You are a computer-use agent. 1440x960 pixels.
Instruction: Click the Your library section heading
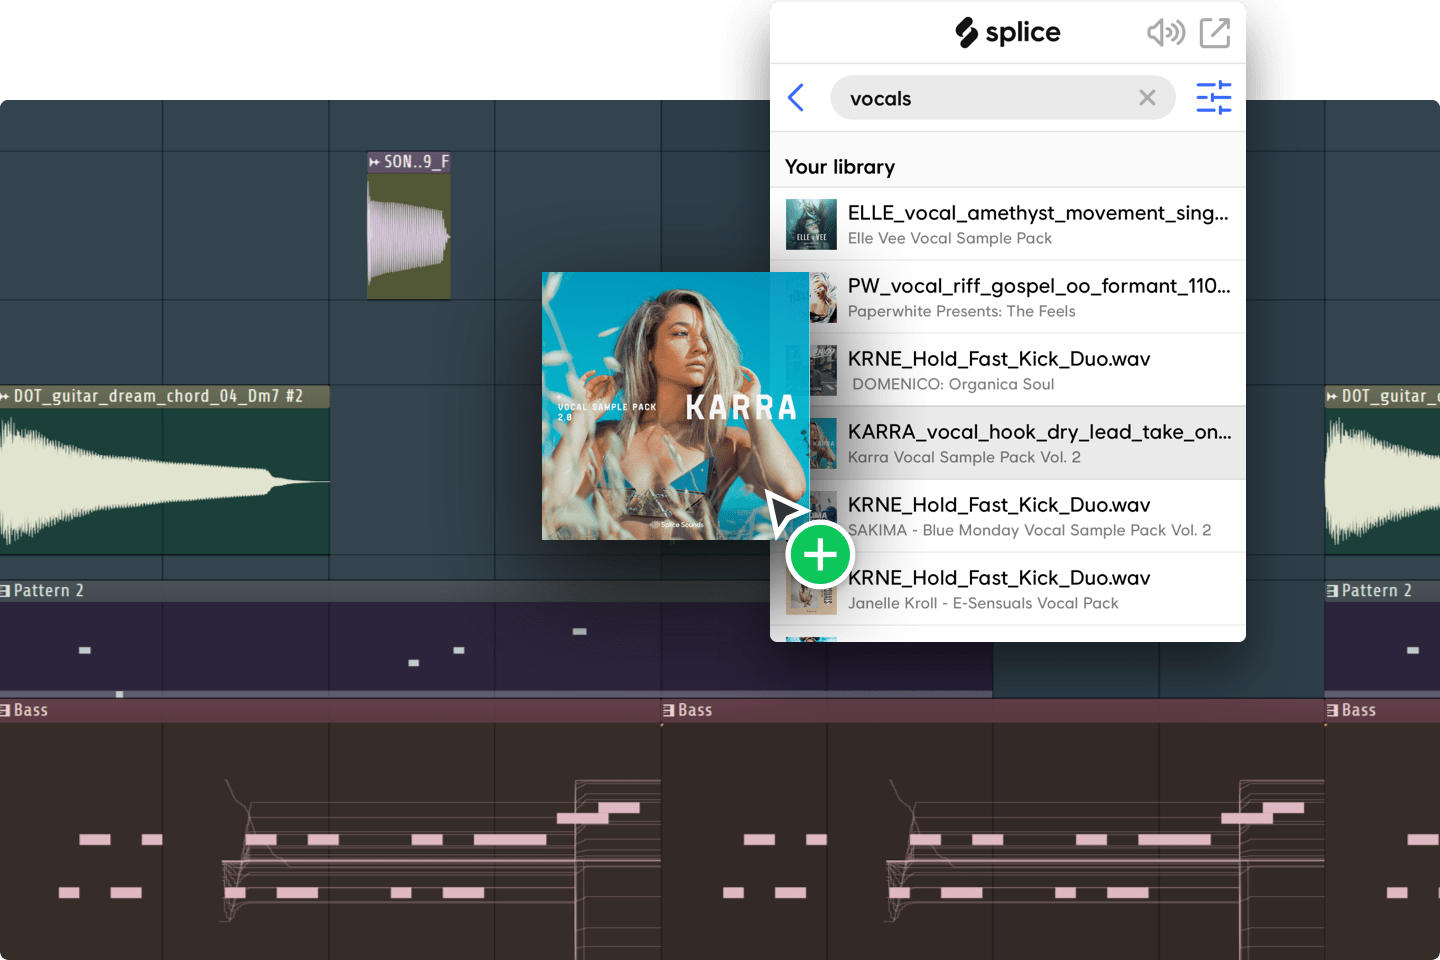pos(840,167)
